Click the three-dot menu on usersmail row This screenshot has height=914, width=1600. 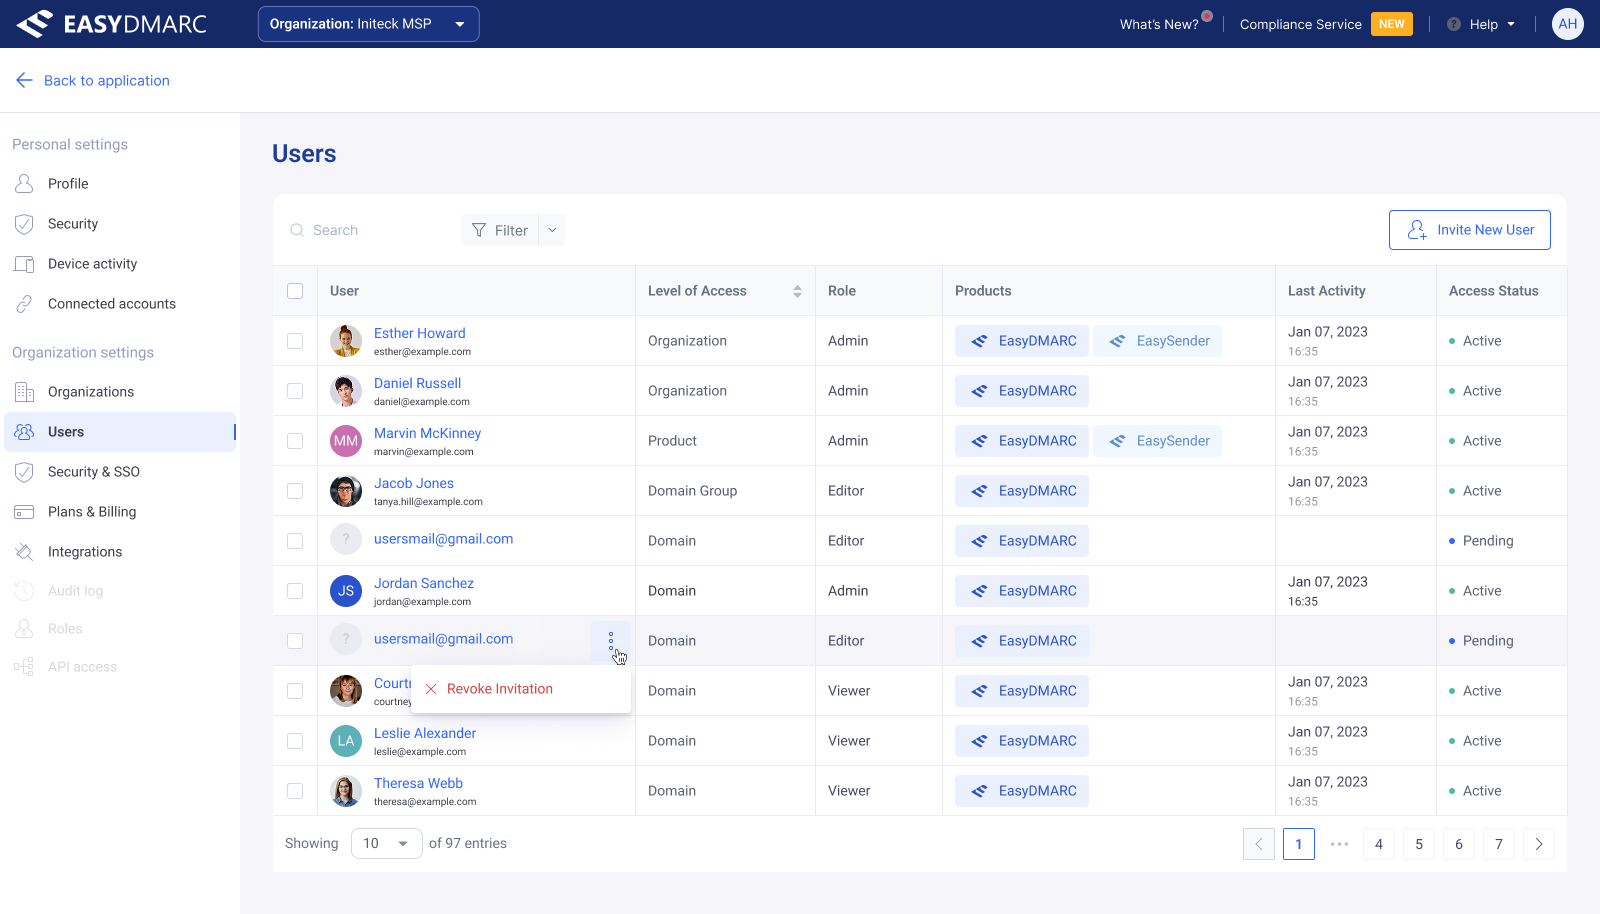(x=611, y=641)
